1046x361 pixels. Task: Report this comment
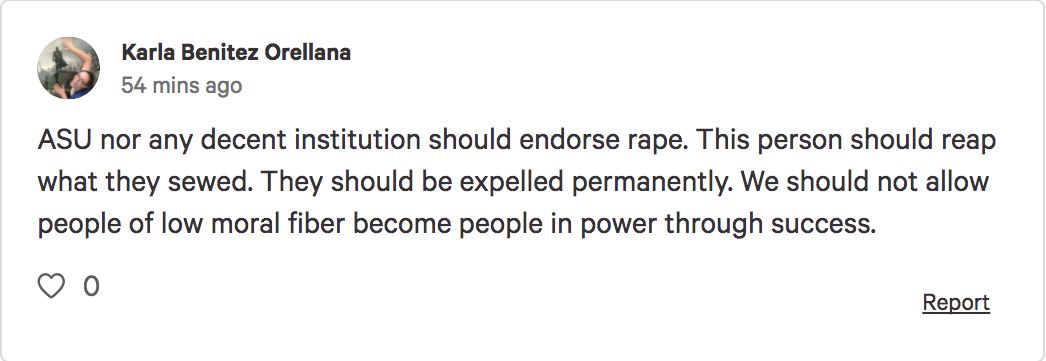(956, 302)
